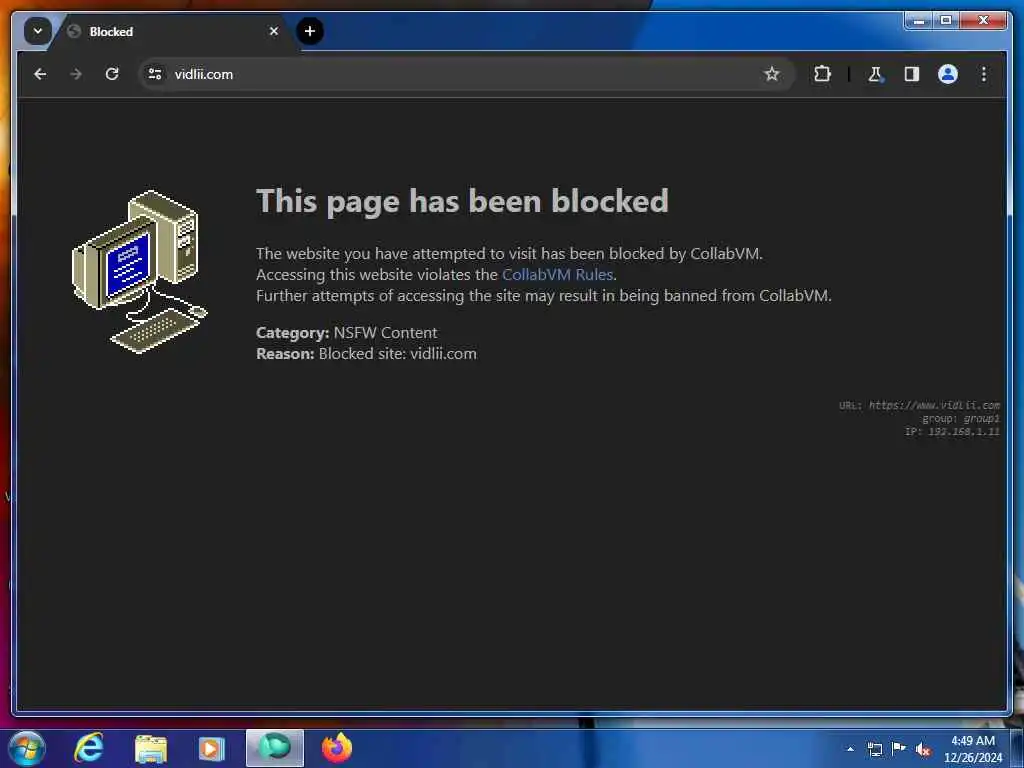Click the muted volume tray icon

[923, 749]
